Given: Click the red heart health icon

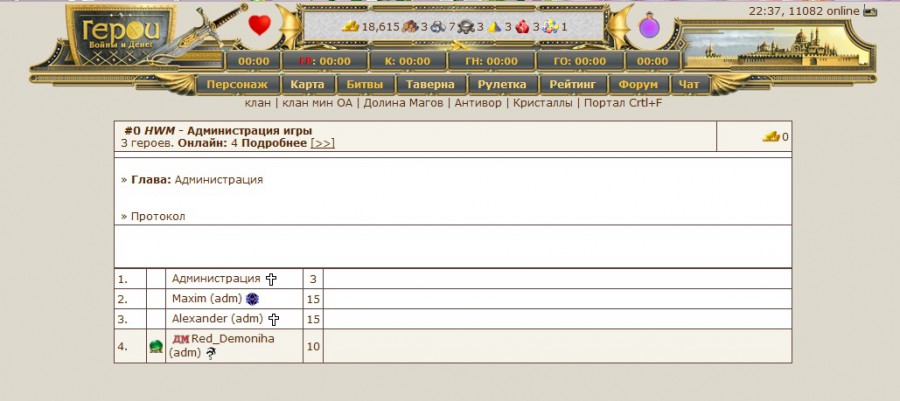Looking at the screenshot, I should coord(259,26).
